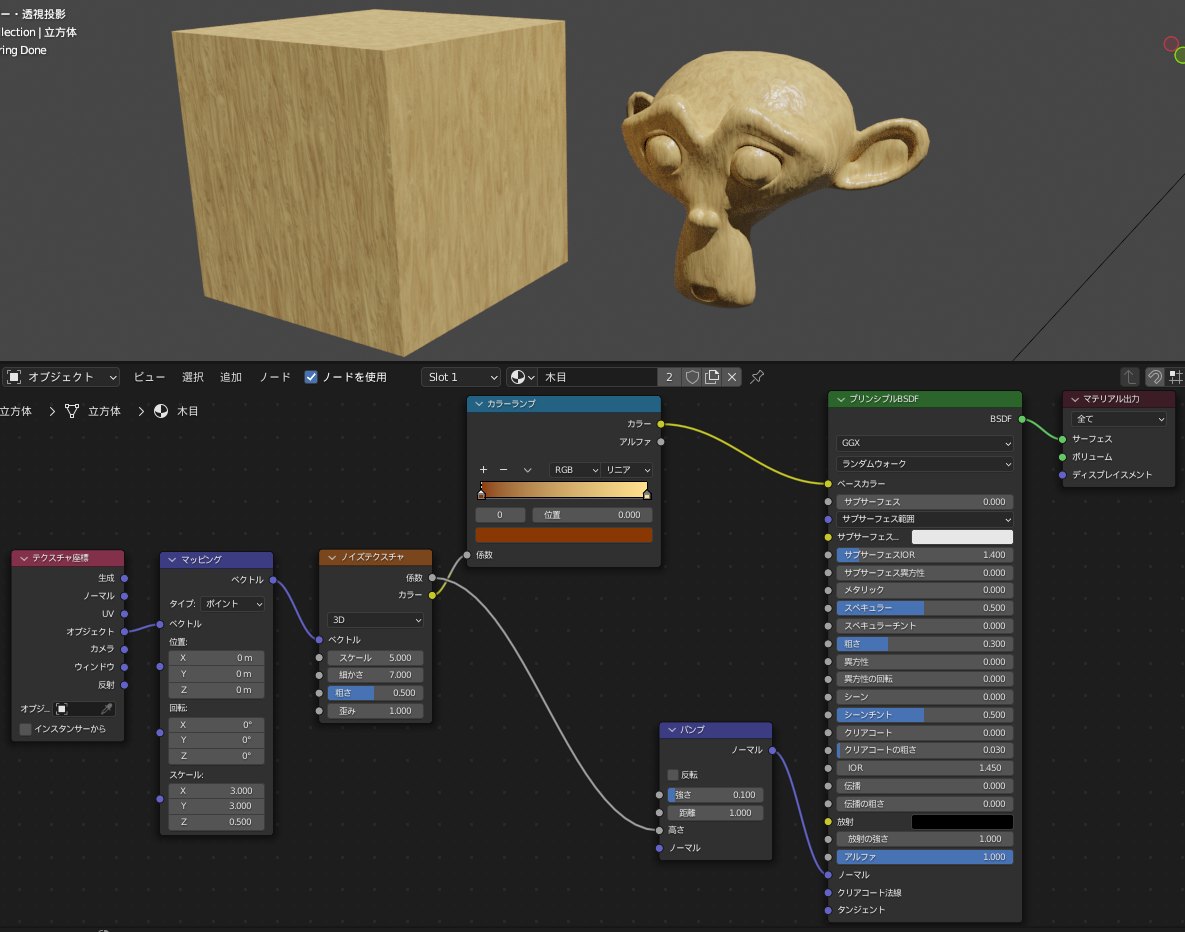Click the green BSDF output socket
Image resolution: width=1185 pixels, height=932 pixels.
pos(1022,419)
